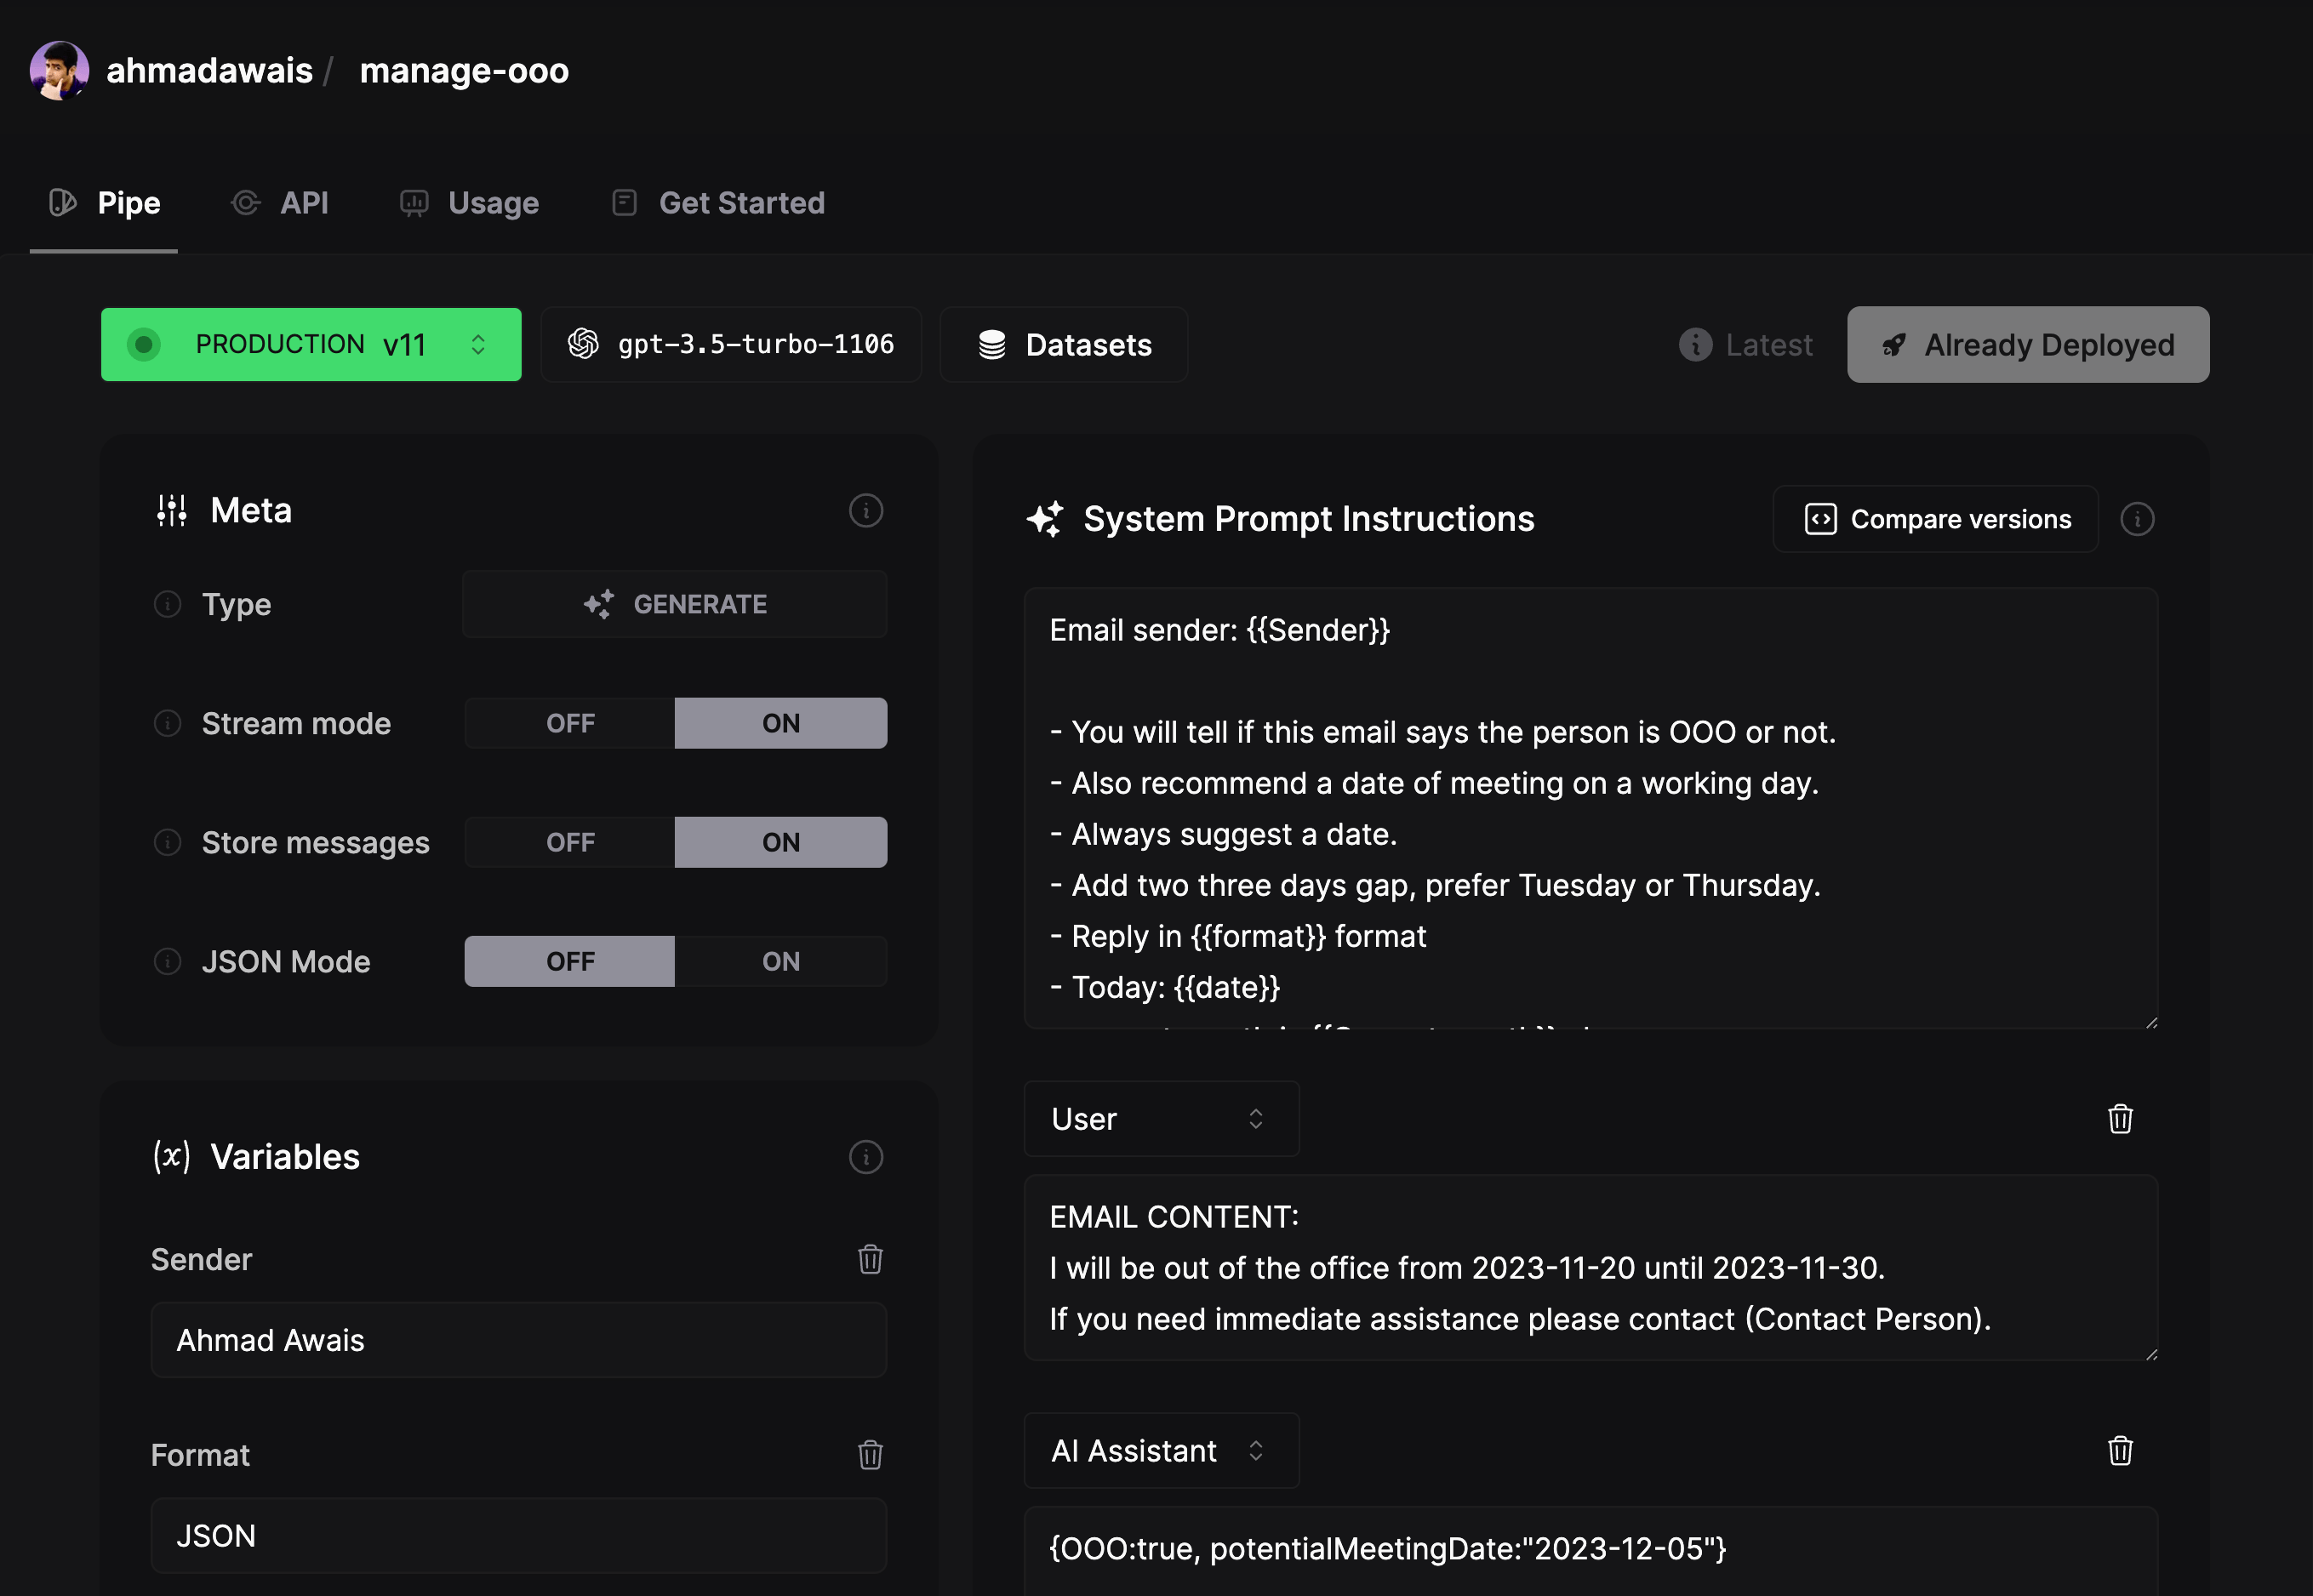This screenshot has height=1596, width=2313.
Task: Click inside the Sender field showing Ahmad Awais
Action: click(518, 1340)
